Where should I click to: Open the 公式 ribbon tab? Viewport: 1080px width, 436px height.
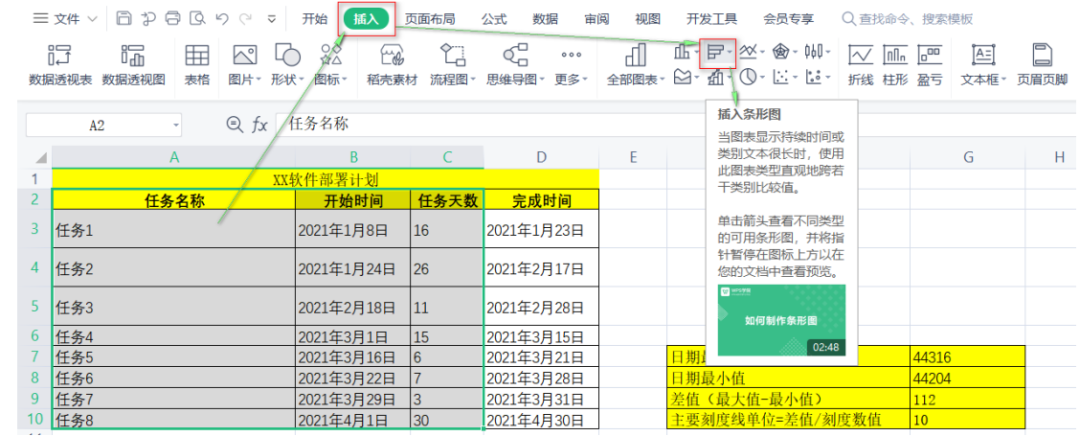click(494, 19)
